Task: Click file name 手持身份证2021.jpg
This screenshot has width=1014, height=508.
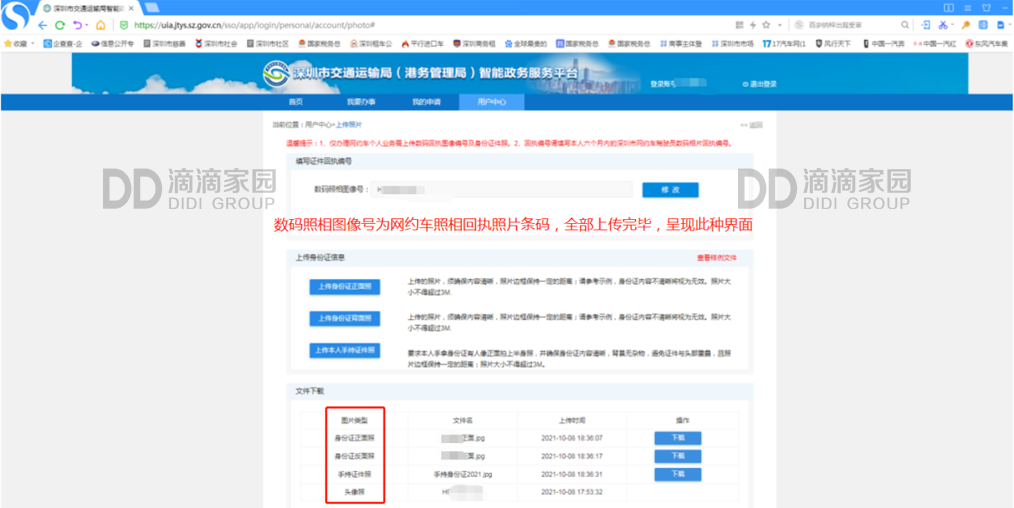Action: 463,474
